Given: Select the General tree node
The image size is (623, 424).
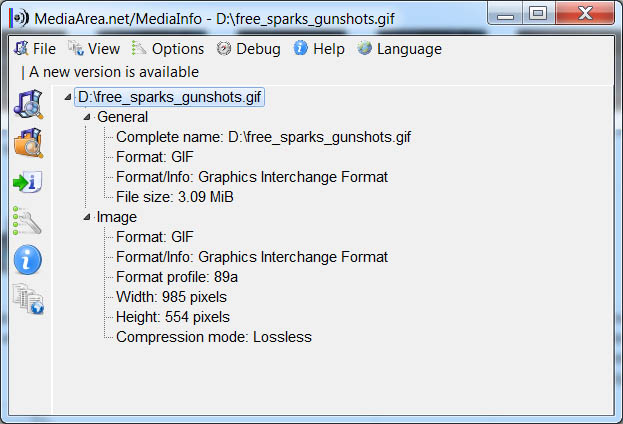Looking at the screenshot, I should coord(122,117).
